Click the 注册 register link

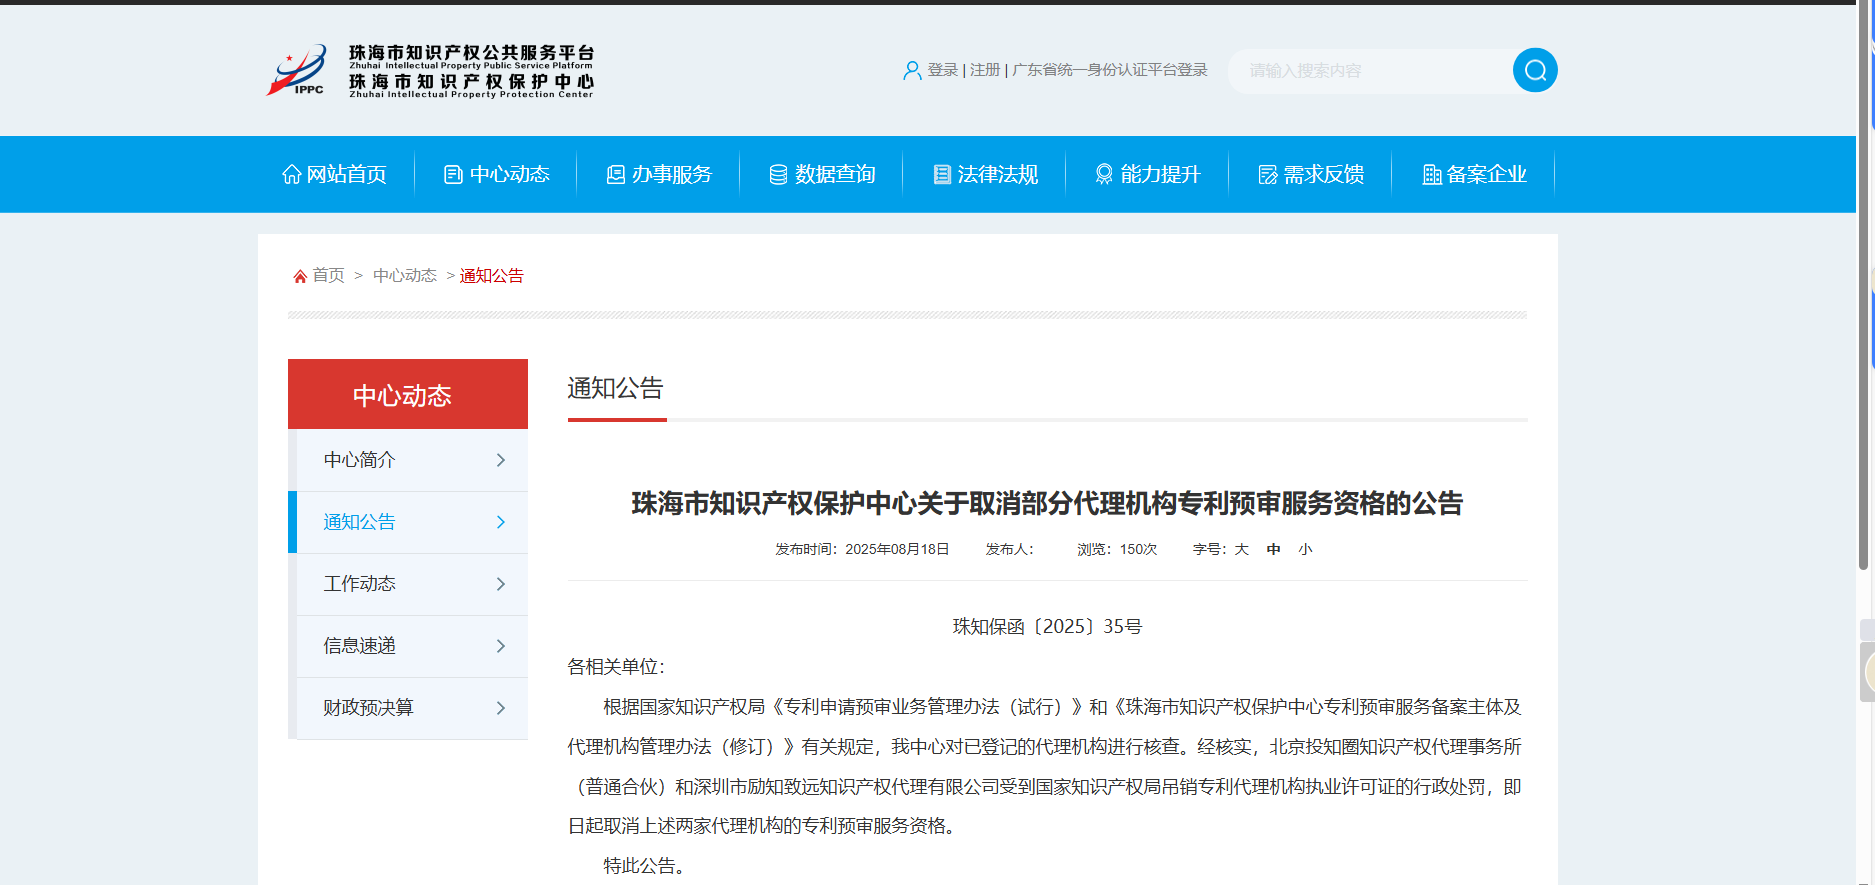984,70
